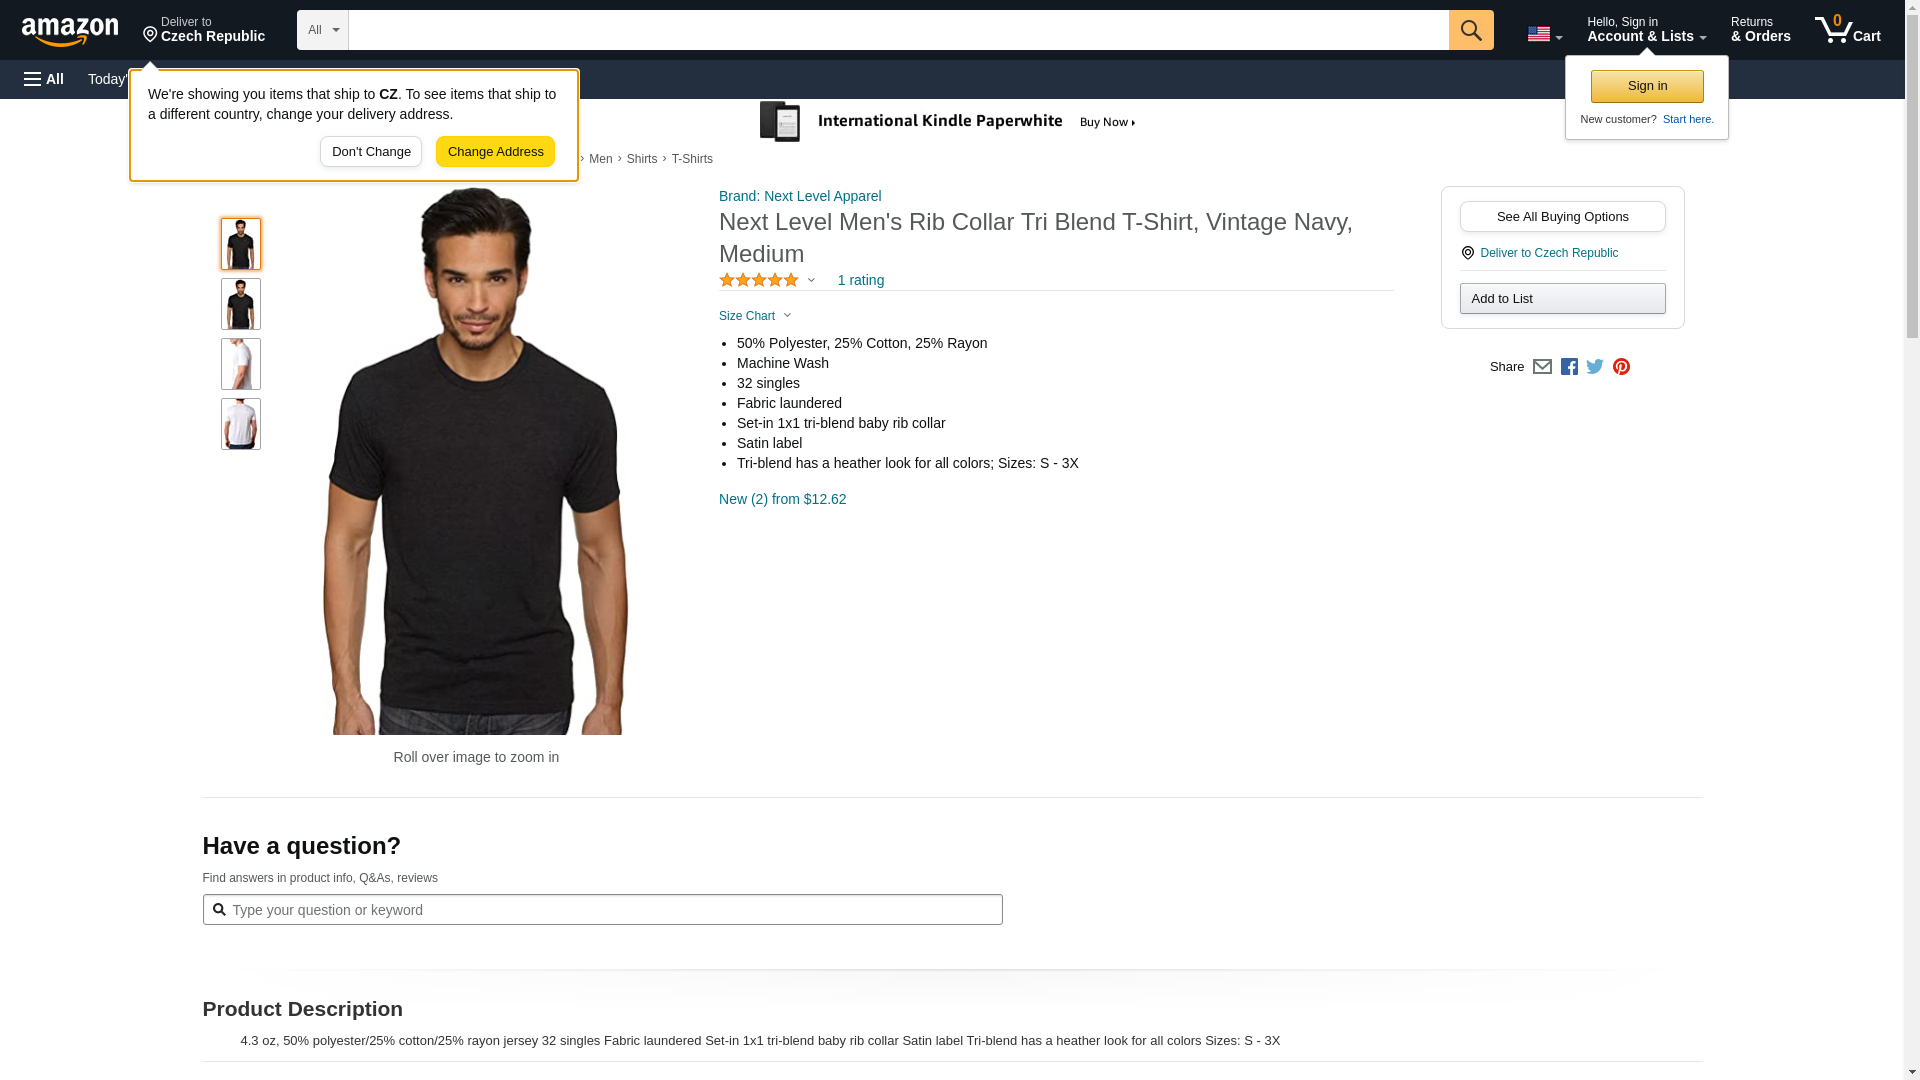This screenshot has height=1080, width=1920.
Task: Share on Twitter
Action: coord(1595,367)
